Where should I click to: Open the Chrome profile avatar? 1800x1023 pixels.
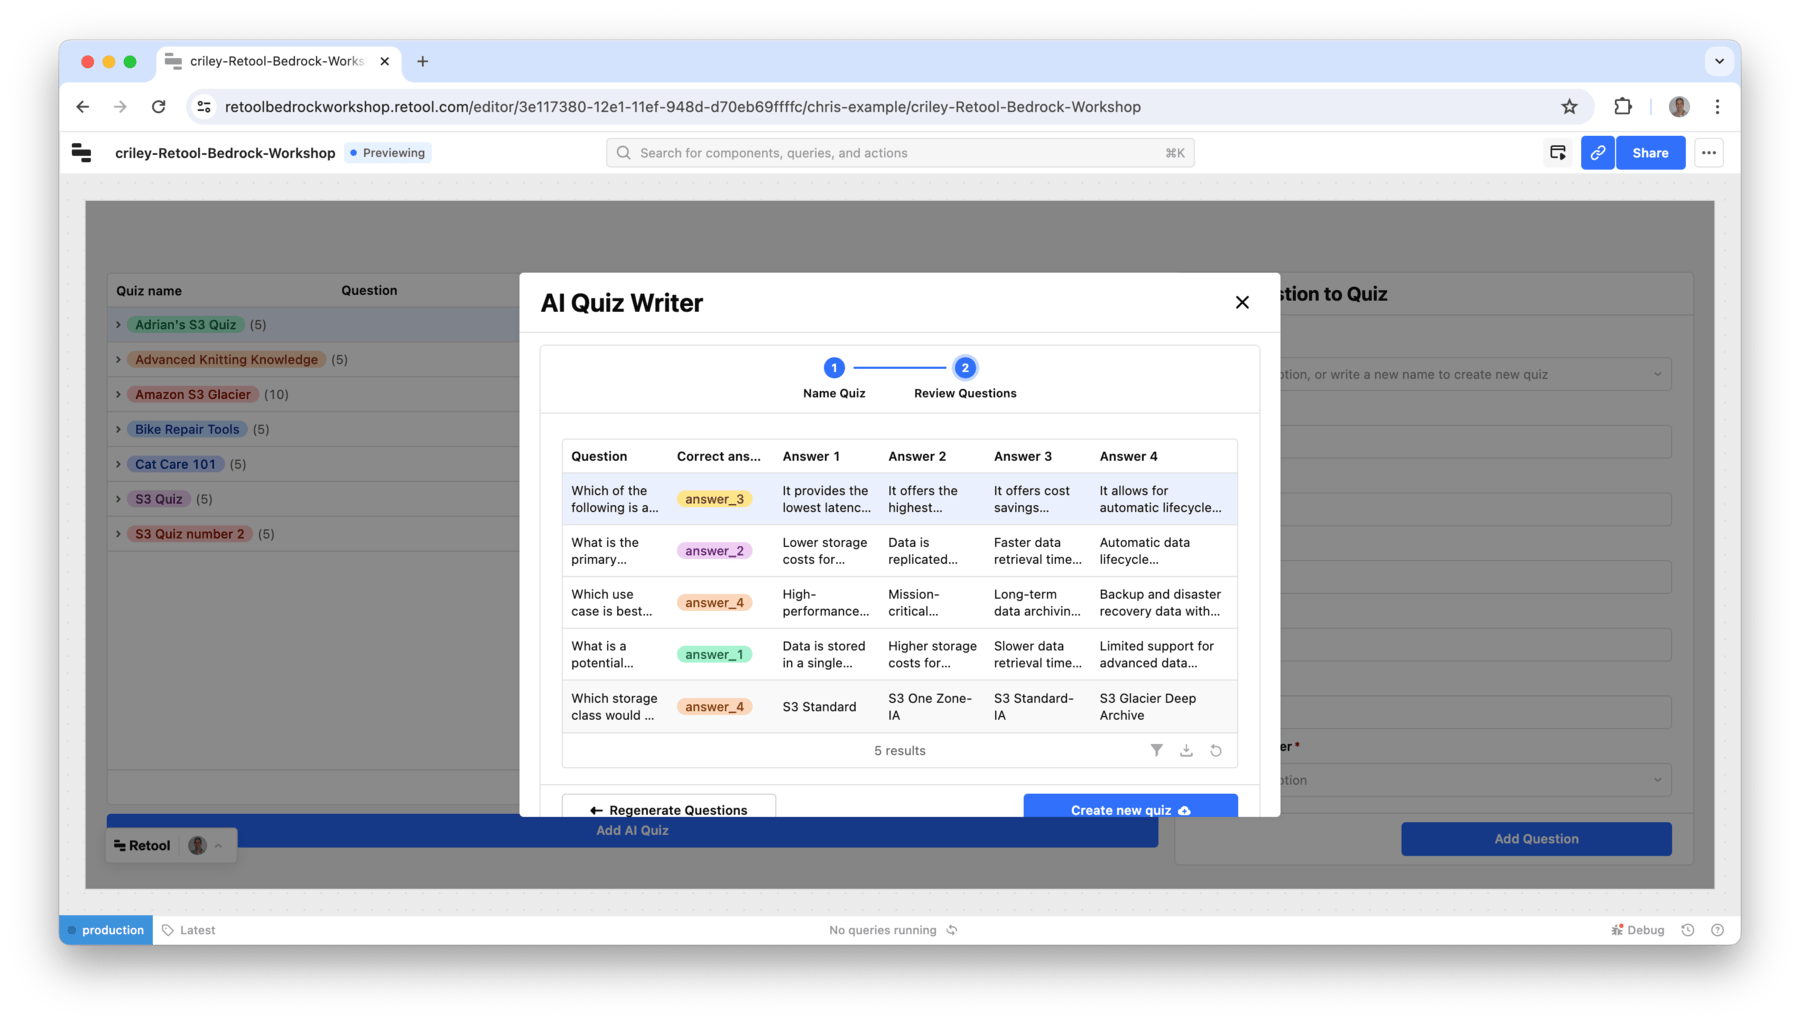click(1679, 107)
